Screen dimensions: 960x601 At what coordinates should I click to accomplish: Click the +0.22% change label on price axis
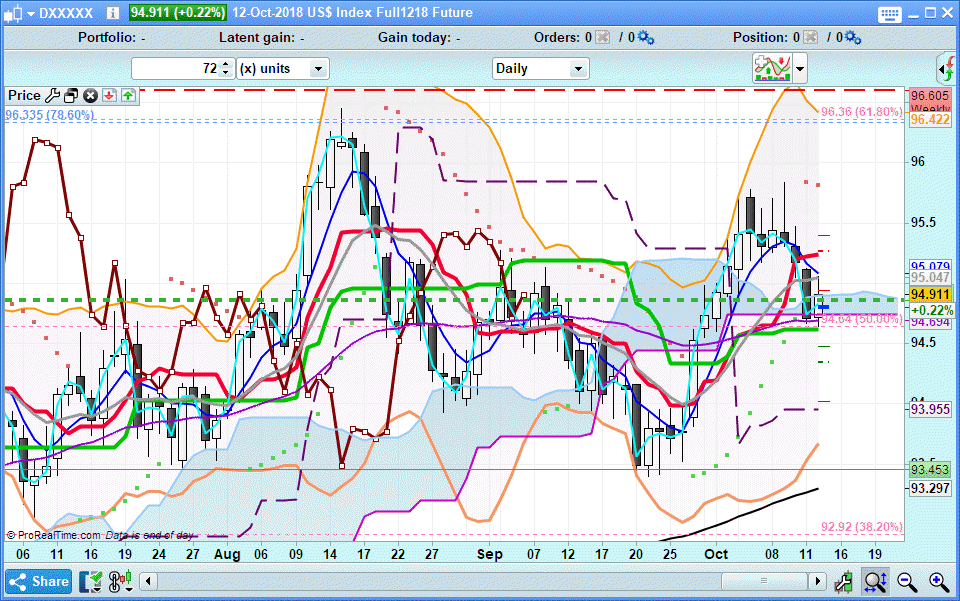coord(932,310)
